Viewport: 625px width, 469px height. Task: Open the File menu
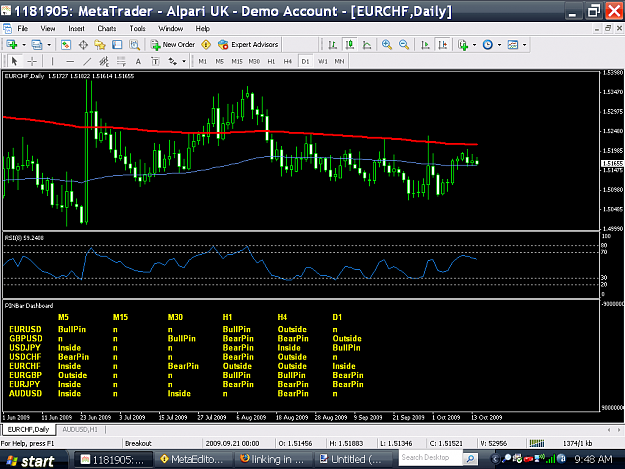point(23,28)
